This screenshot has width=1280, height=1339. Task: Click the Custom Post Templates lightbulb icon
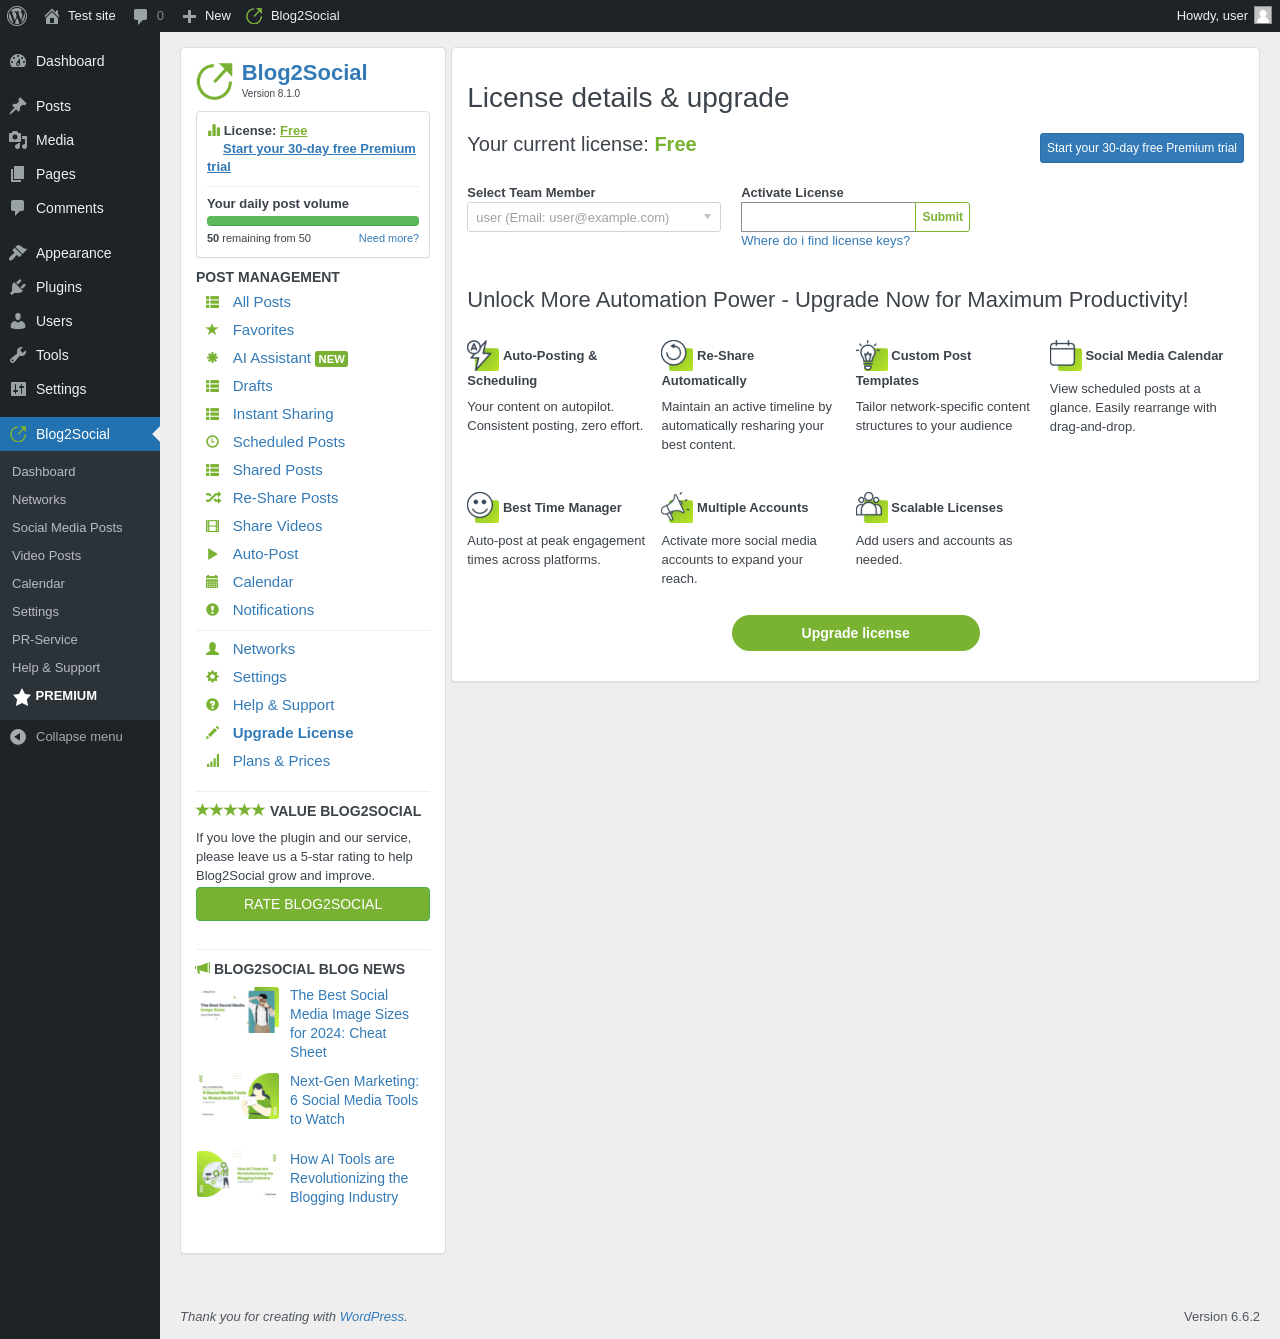click(871, 355)
